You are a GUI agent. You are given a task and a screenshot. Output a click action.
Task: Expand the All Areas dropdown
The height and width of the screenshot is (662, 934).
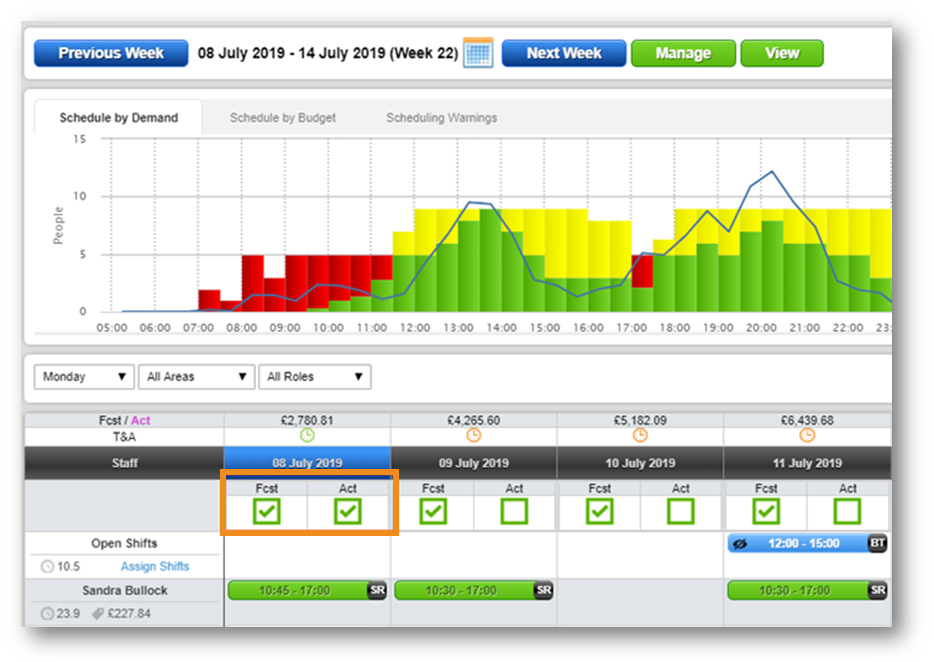point(196,377)
